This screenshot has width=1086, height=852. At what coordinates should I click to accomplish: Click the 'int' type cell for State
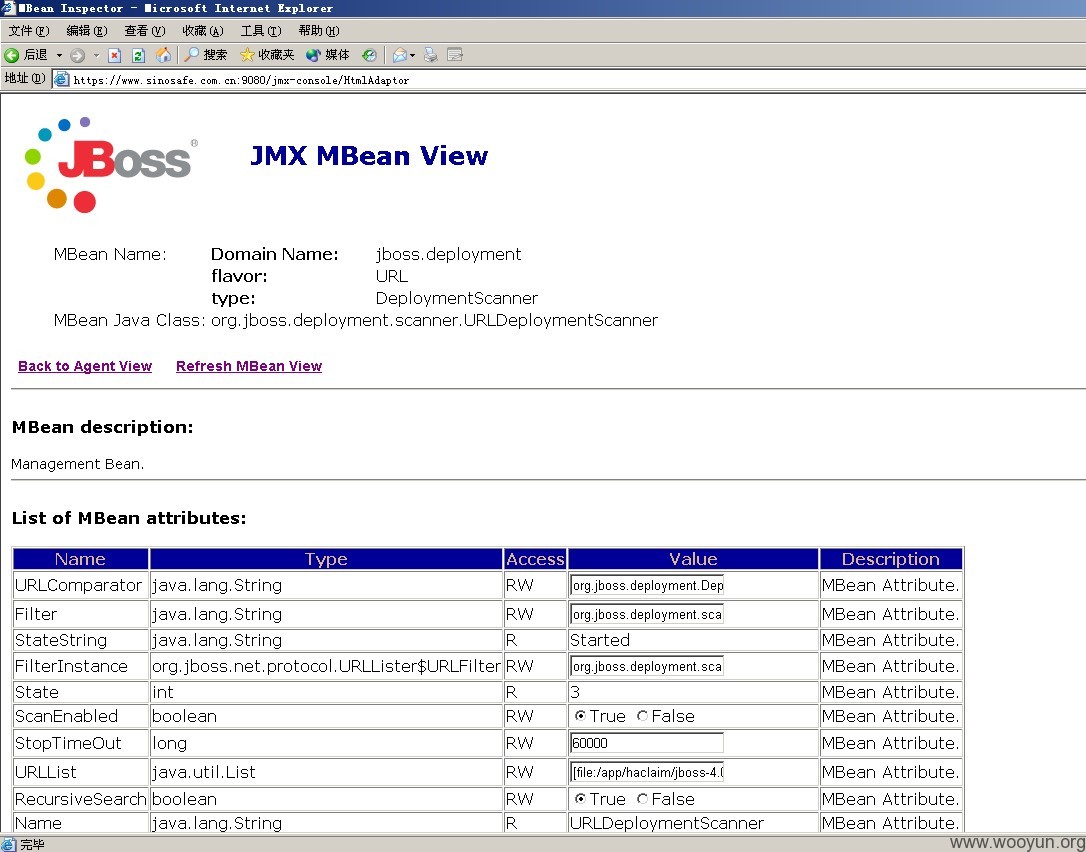pyautogui.click(x=326, y=692)
